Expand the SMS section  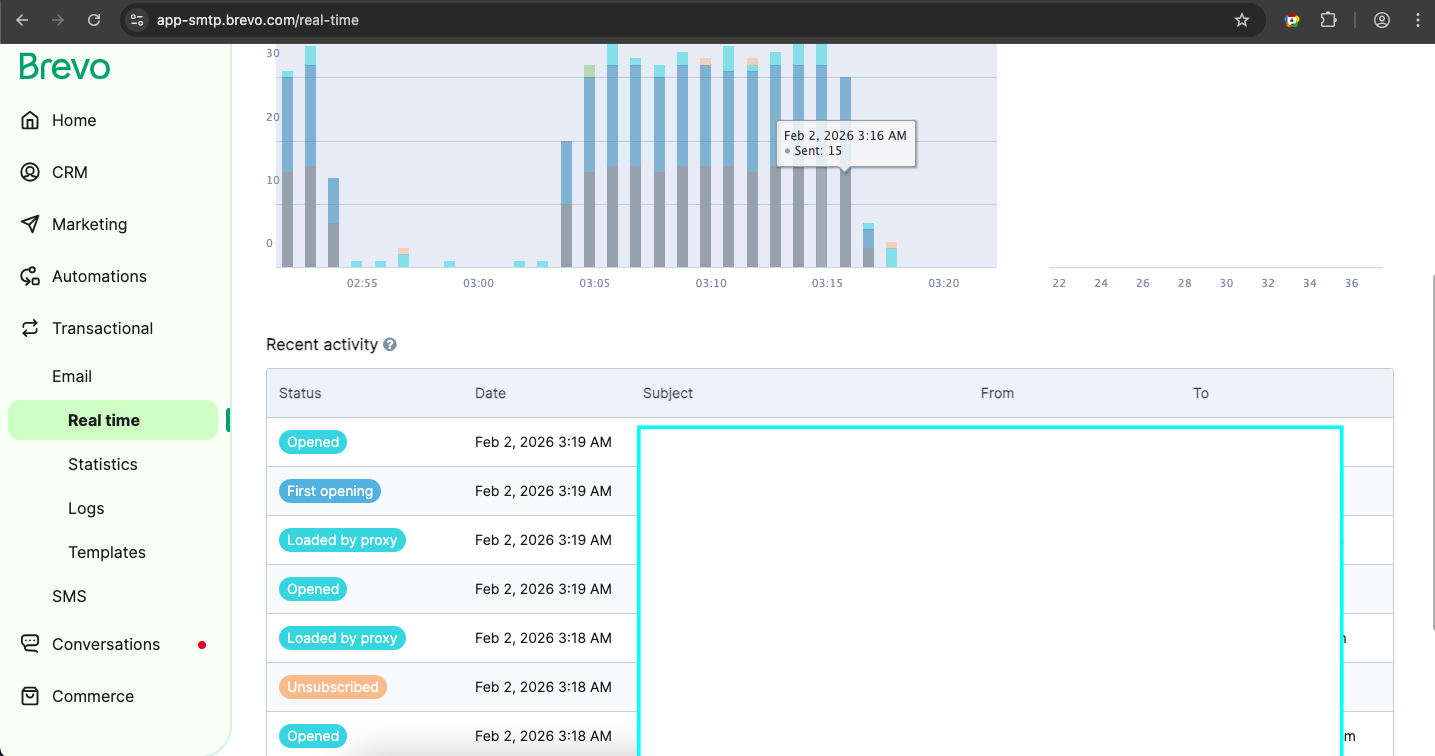coord(69,596)
